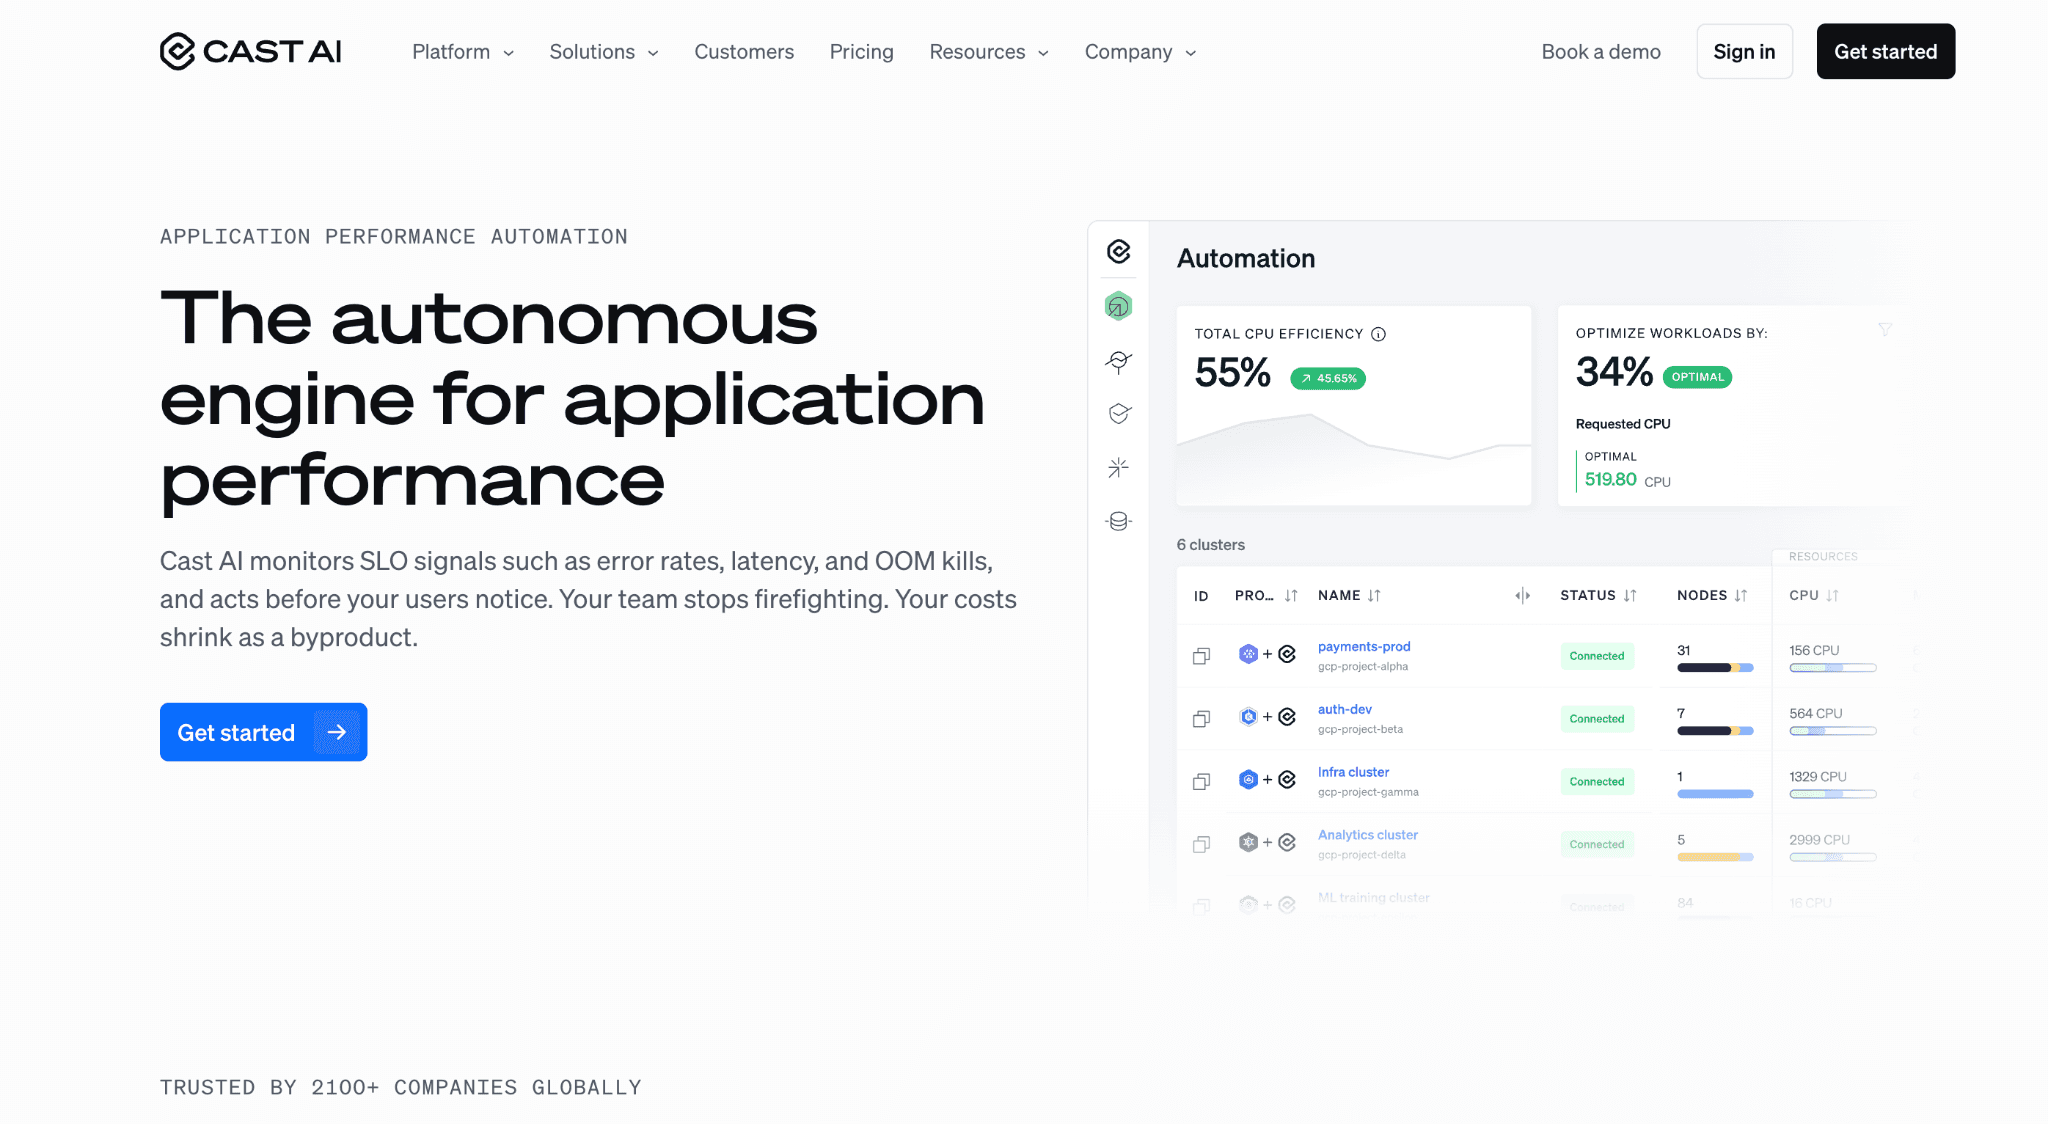Open the database sidebar icon
Viewport: 2048px width, 1124px height.
(1119, 521)
